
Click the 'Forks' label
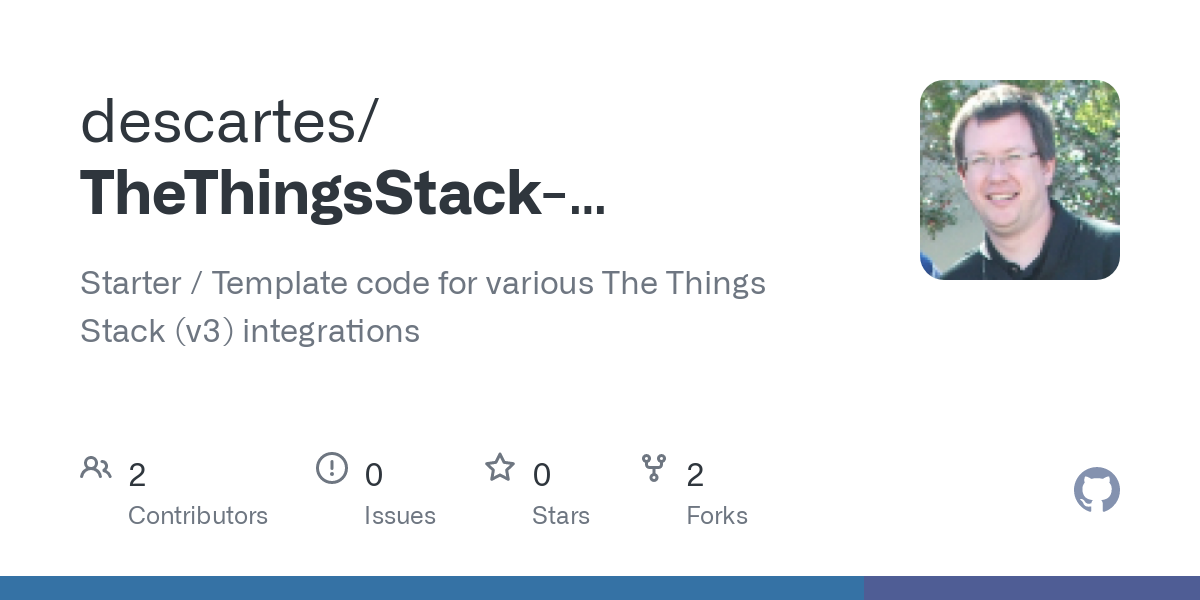coord(717,516)
